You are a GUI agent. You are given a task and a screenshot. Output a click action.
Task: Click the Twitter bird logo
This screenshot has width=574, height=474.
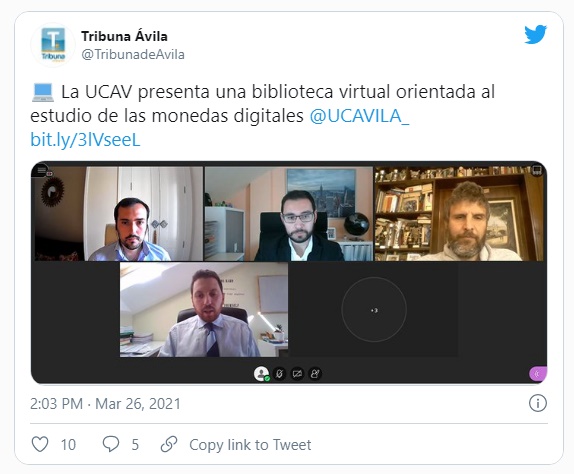coord(535,34)
